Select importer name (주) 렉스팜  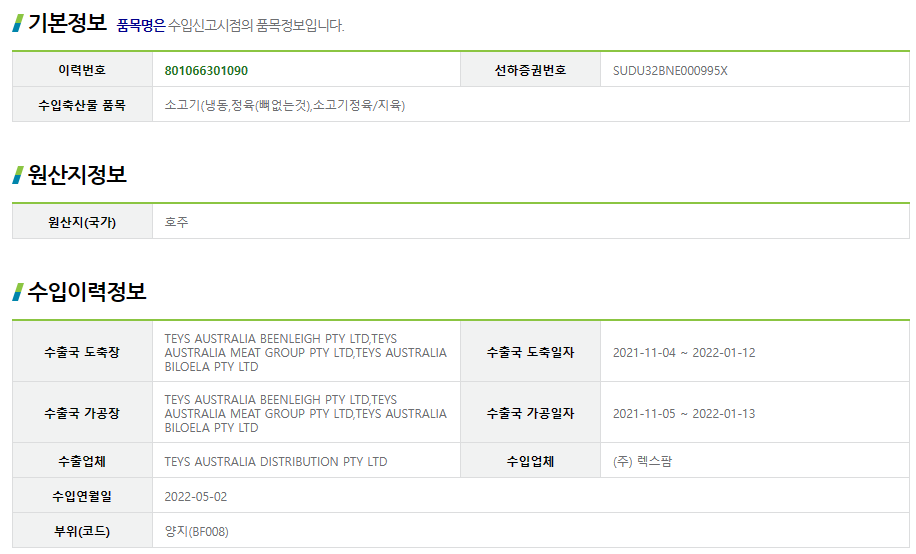(643, 461)
